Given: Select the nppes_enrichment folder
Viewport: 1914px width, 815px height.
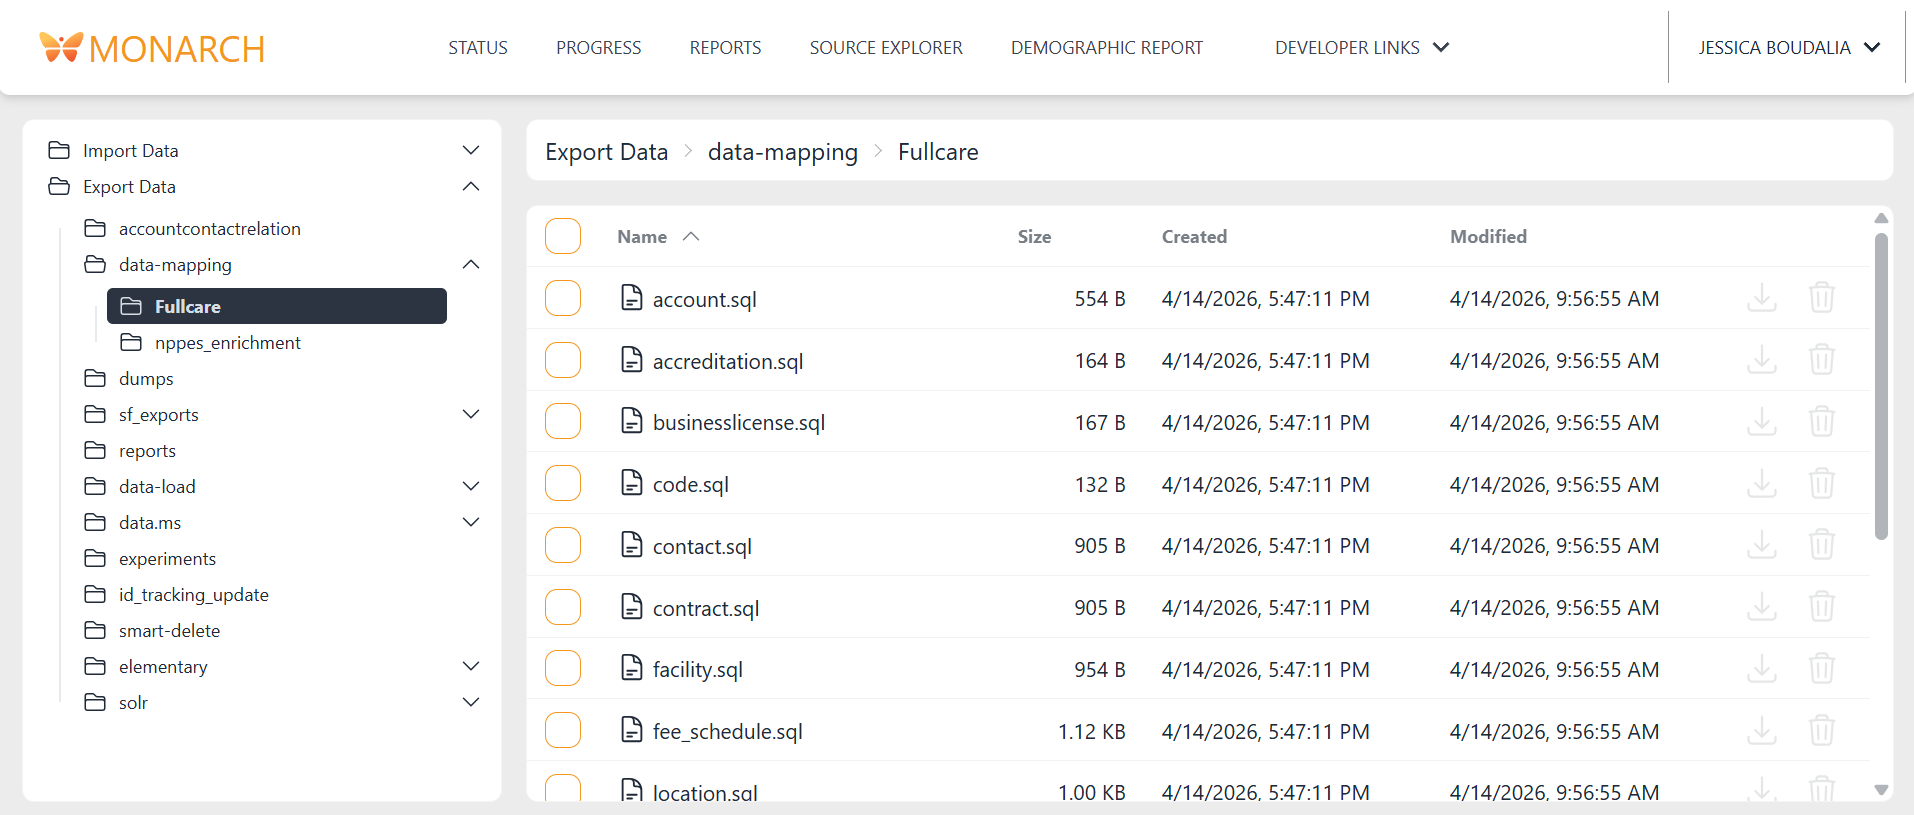Looking at the screenshot, I should pyautogui.click(x=228, y=342).
